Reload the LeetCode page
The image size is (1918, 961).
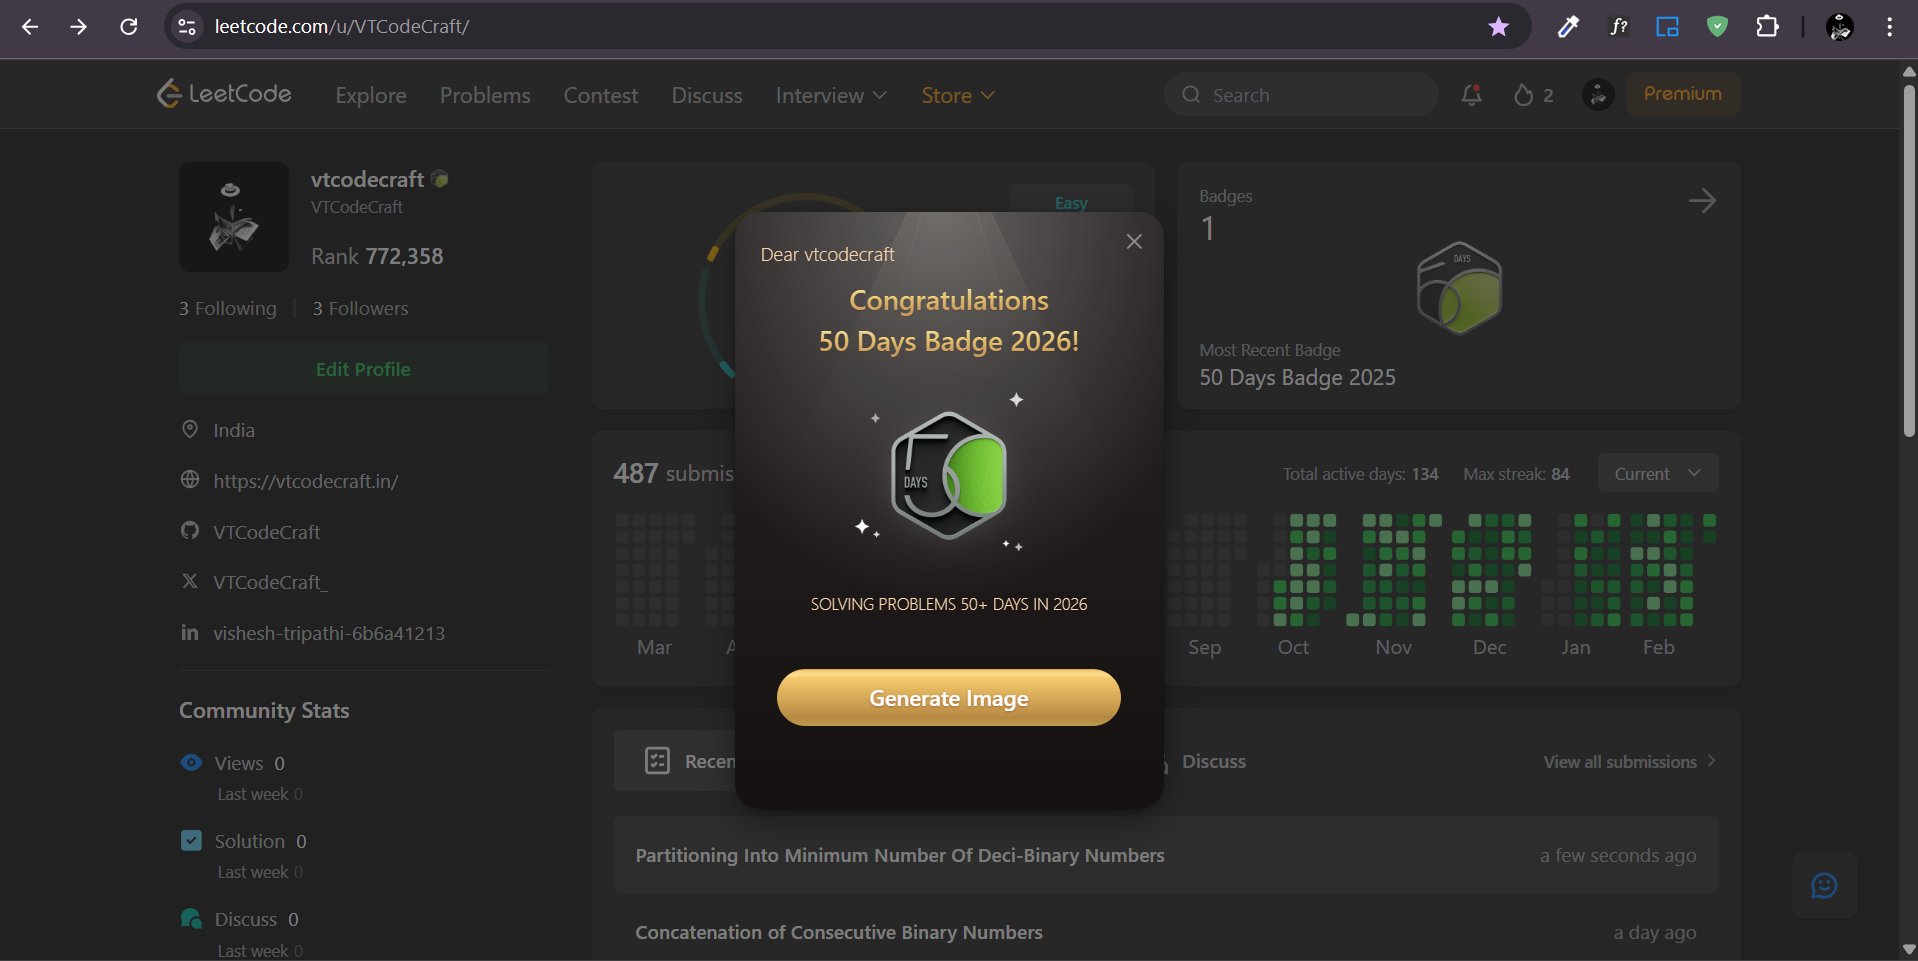point(129,27)
